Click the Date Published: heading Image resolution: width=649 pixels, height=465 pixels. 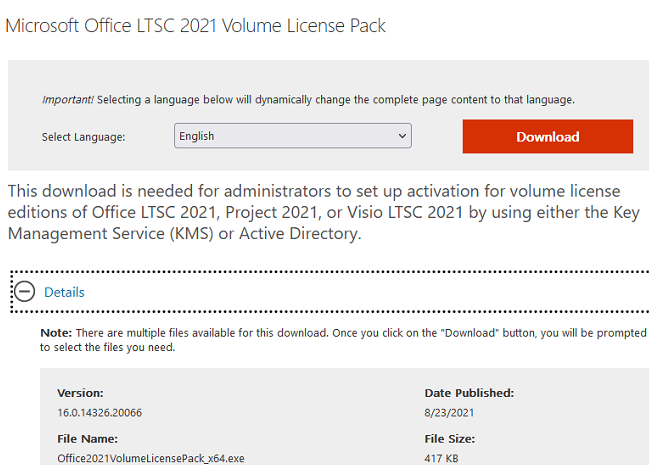click(469, 393)
